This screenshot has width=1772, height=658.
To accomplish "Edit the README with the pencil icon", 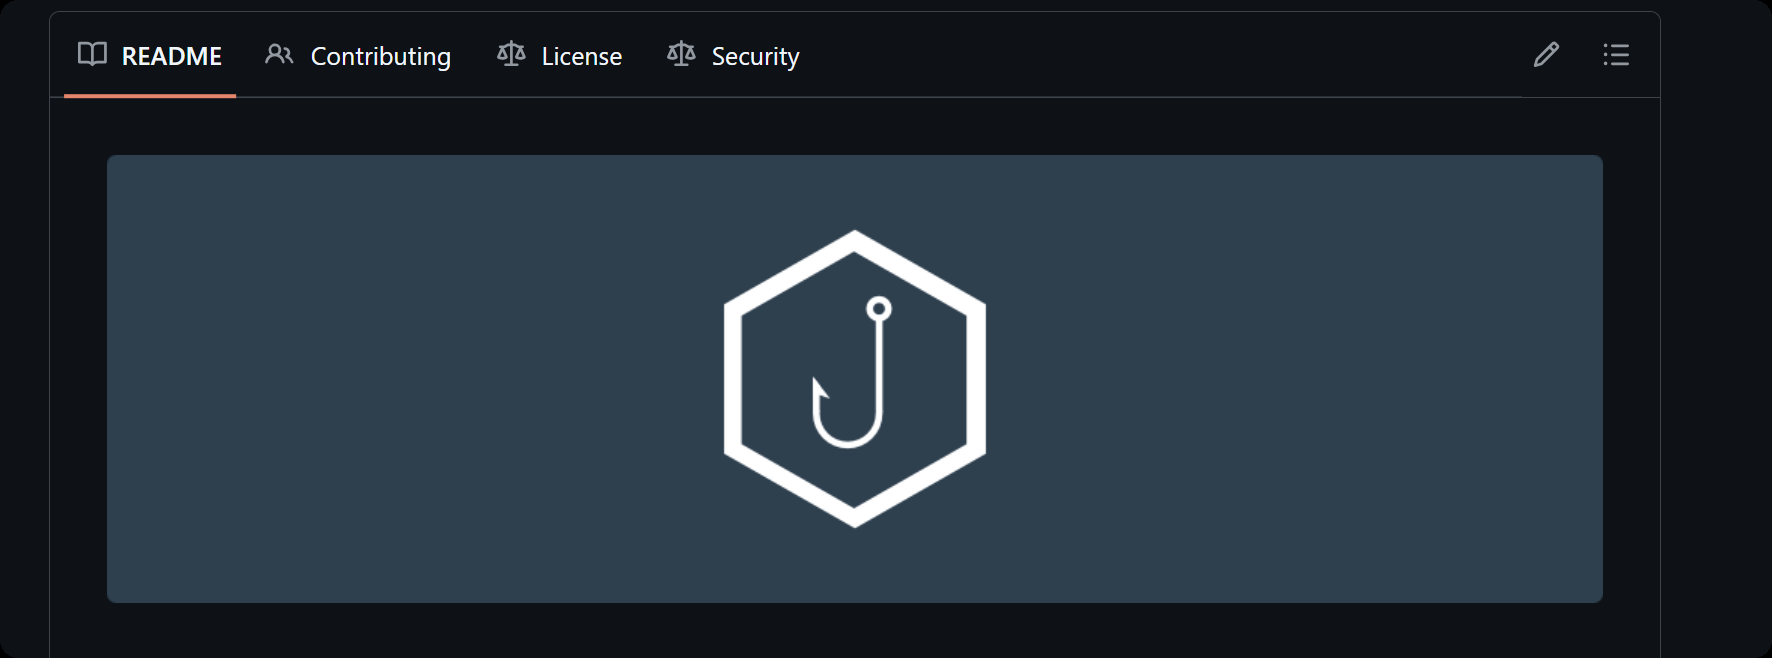I will [1546, 54].
